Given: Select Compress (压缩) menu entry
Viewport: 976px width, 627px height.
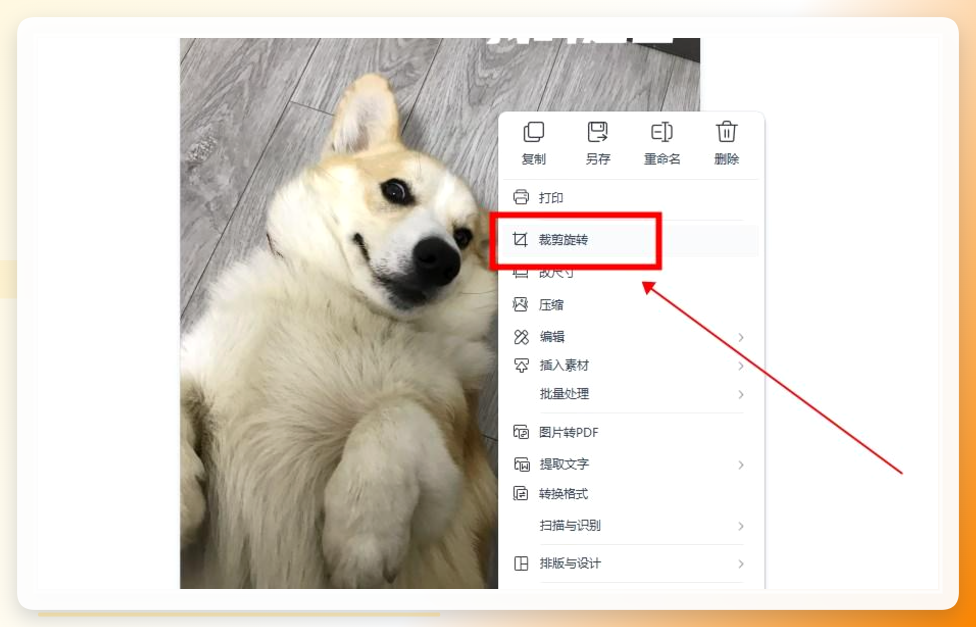Looking at the screenshot, I should tap(631, 305).
